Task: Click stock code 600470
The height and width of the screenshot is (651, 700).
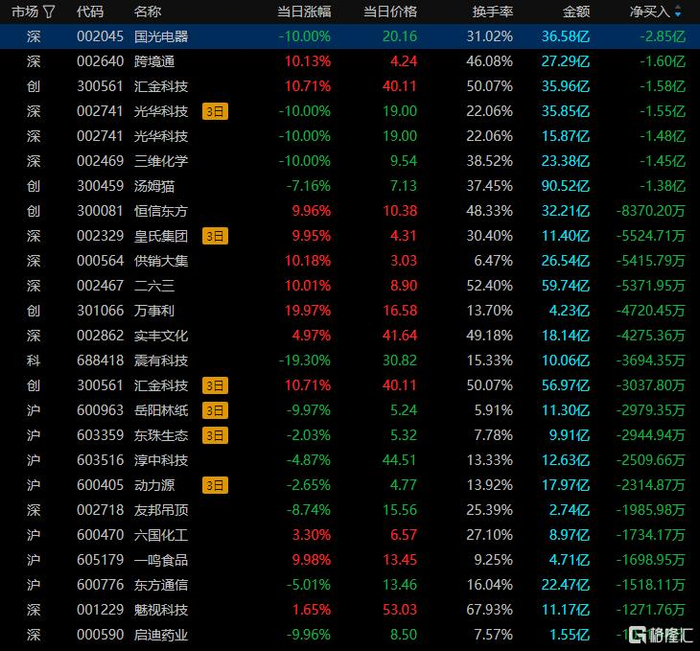Action: (100, 535)
